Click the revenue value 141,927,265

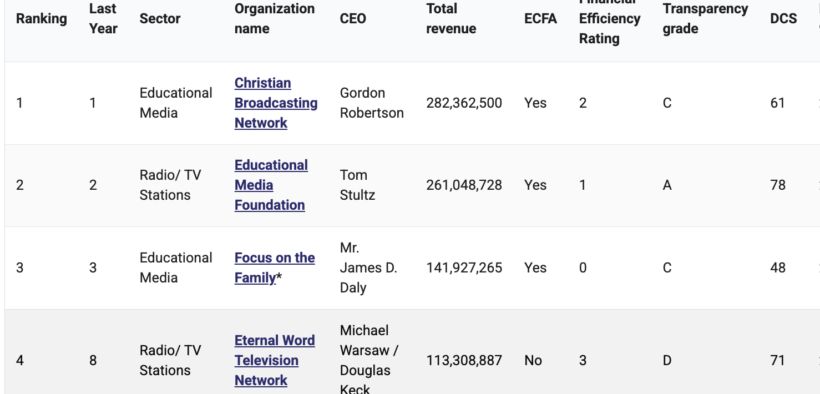(464, 268)
